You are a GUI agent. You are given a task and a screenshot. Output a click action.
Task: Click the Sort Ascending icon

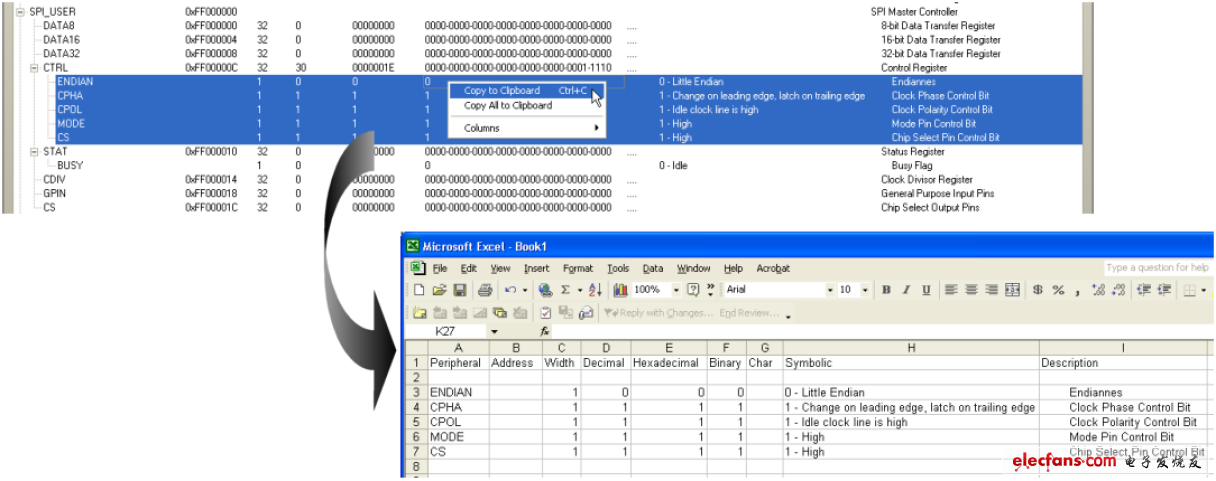pyautogui.click(x=594, y=290)
